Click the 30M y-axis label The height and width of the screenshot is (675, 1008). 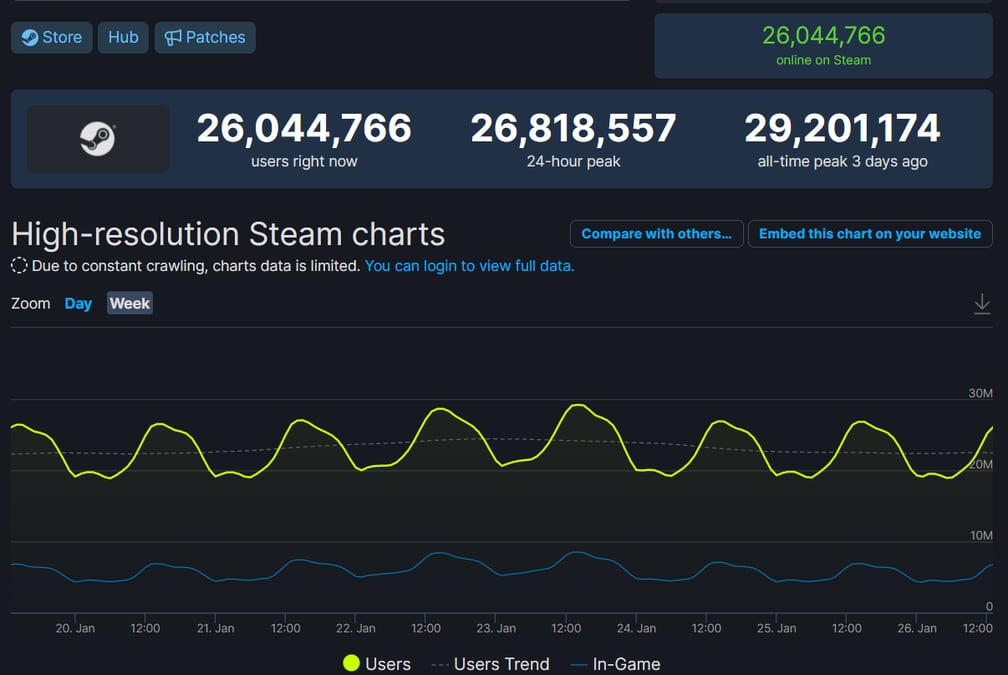[980, 393]
